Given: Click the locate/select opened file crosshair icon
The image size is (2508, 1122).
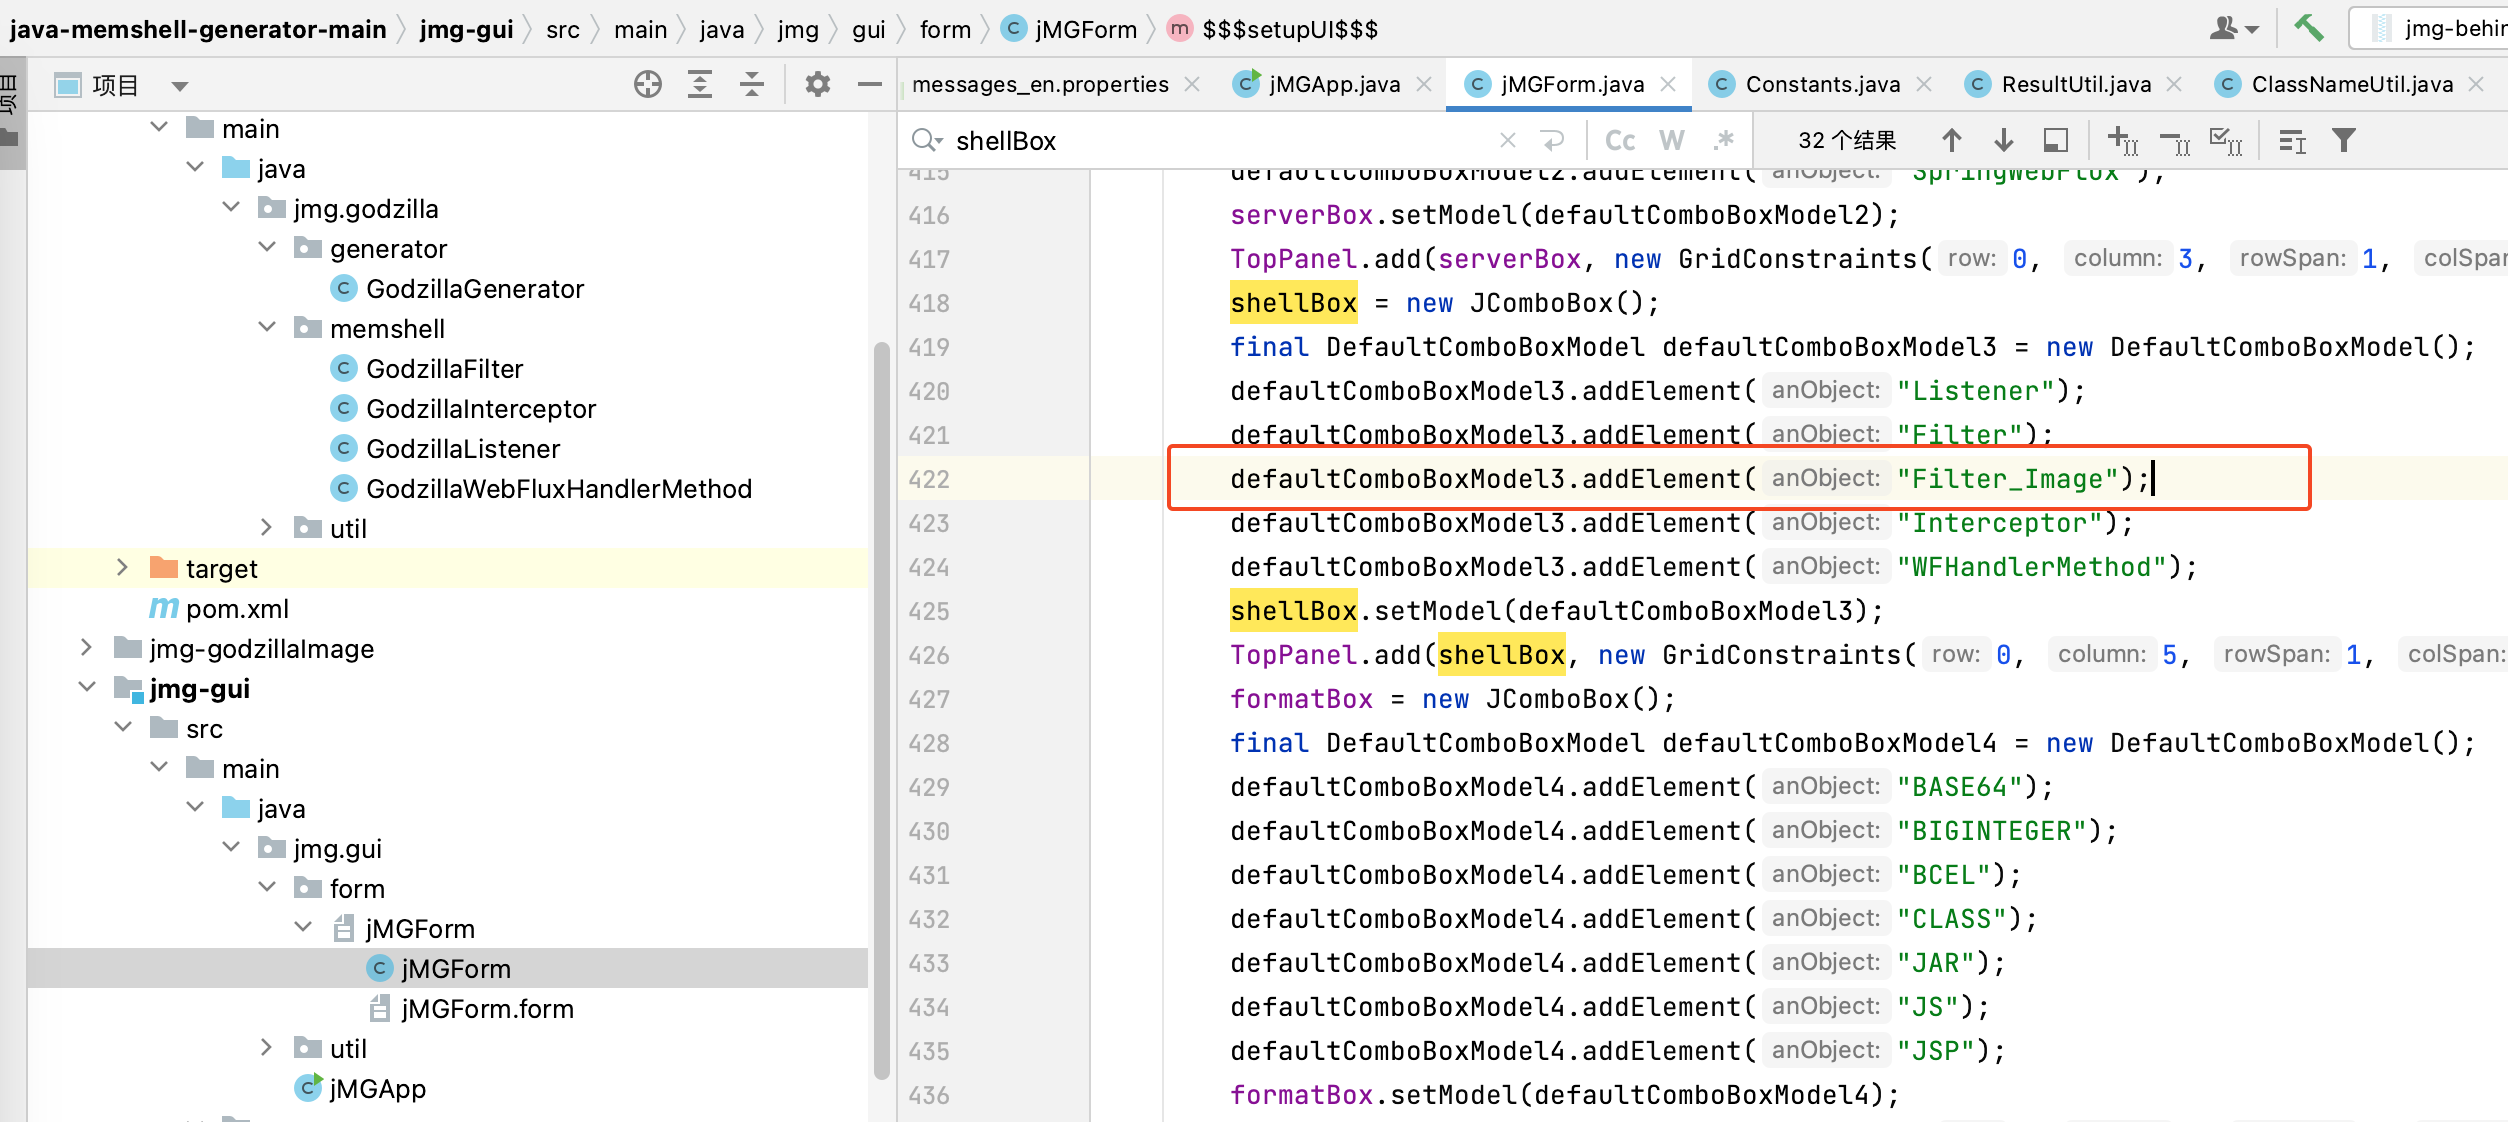Looking at the screenshot, I should (x=648, y=85).
